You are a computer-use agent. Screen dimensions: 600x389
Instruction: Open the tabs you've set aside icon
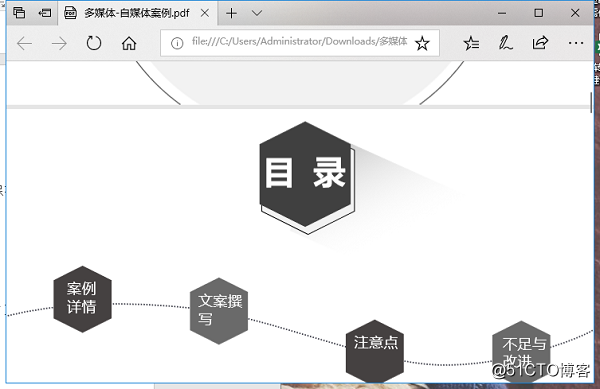pos(19,13)
